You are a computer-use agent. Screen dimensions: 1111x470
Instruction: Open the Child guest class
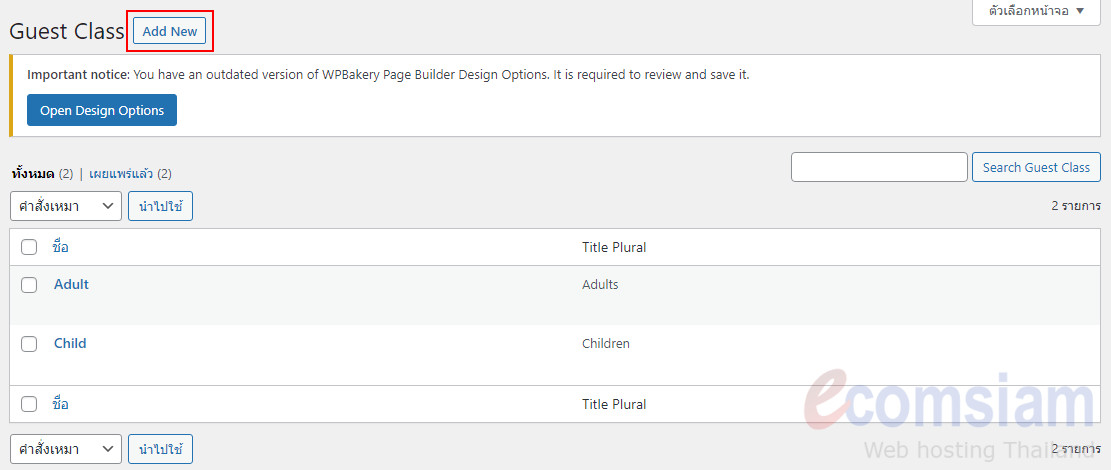point(70,343)
